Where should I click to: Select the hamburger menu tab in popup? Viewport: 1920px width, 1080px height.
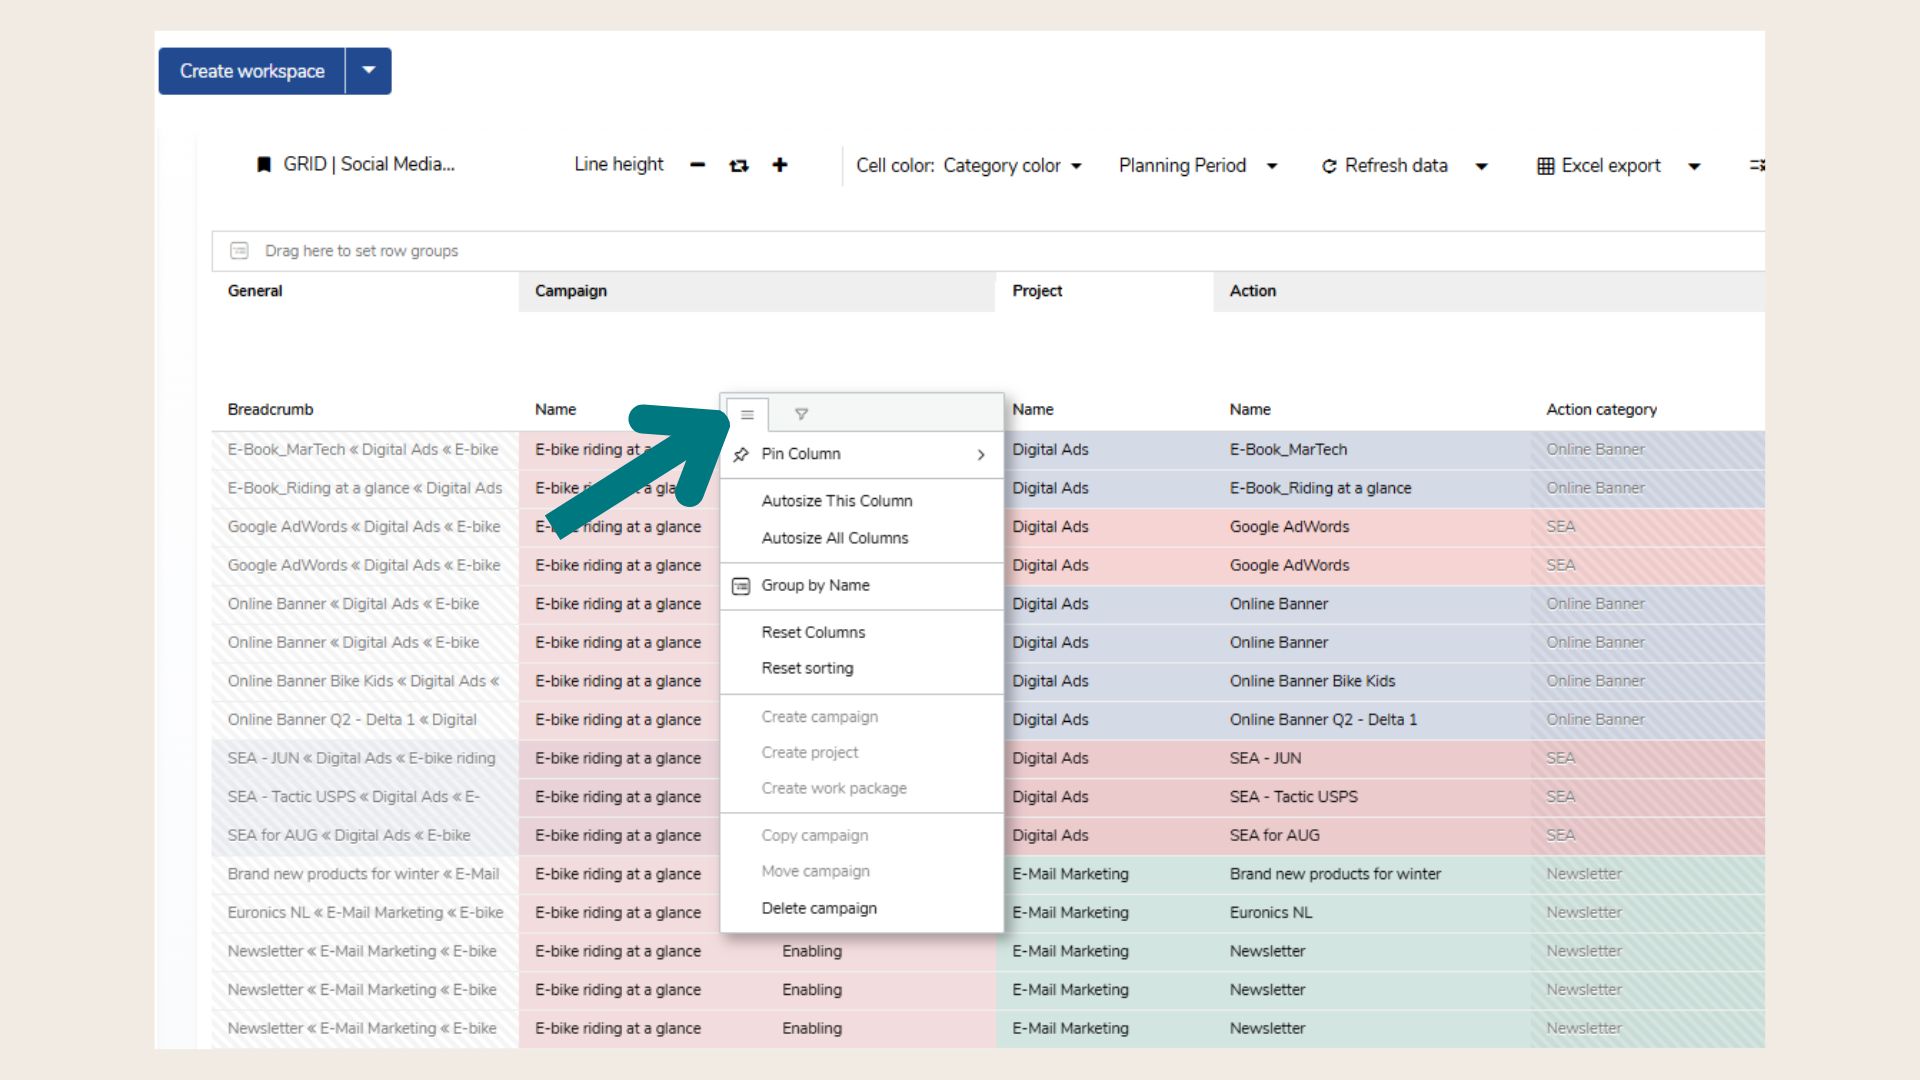click(x=747, y=414)
